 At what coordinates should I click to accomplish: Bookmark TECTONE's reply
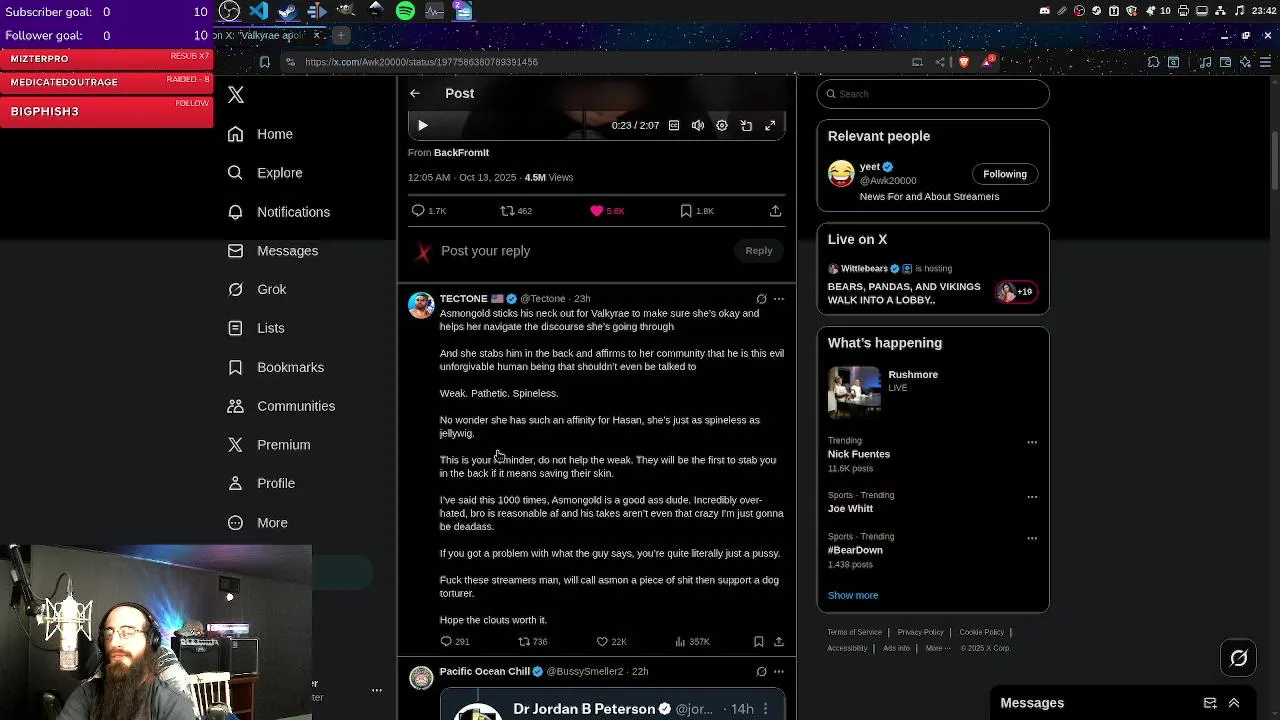[x=758, y=642]
